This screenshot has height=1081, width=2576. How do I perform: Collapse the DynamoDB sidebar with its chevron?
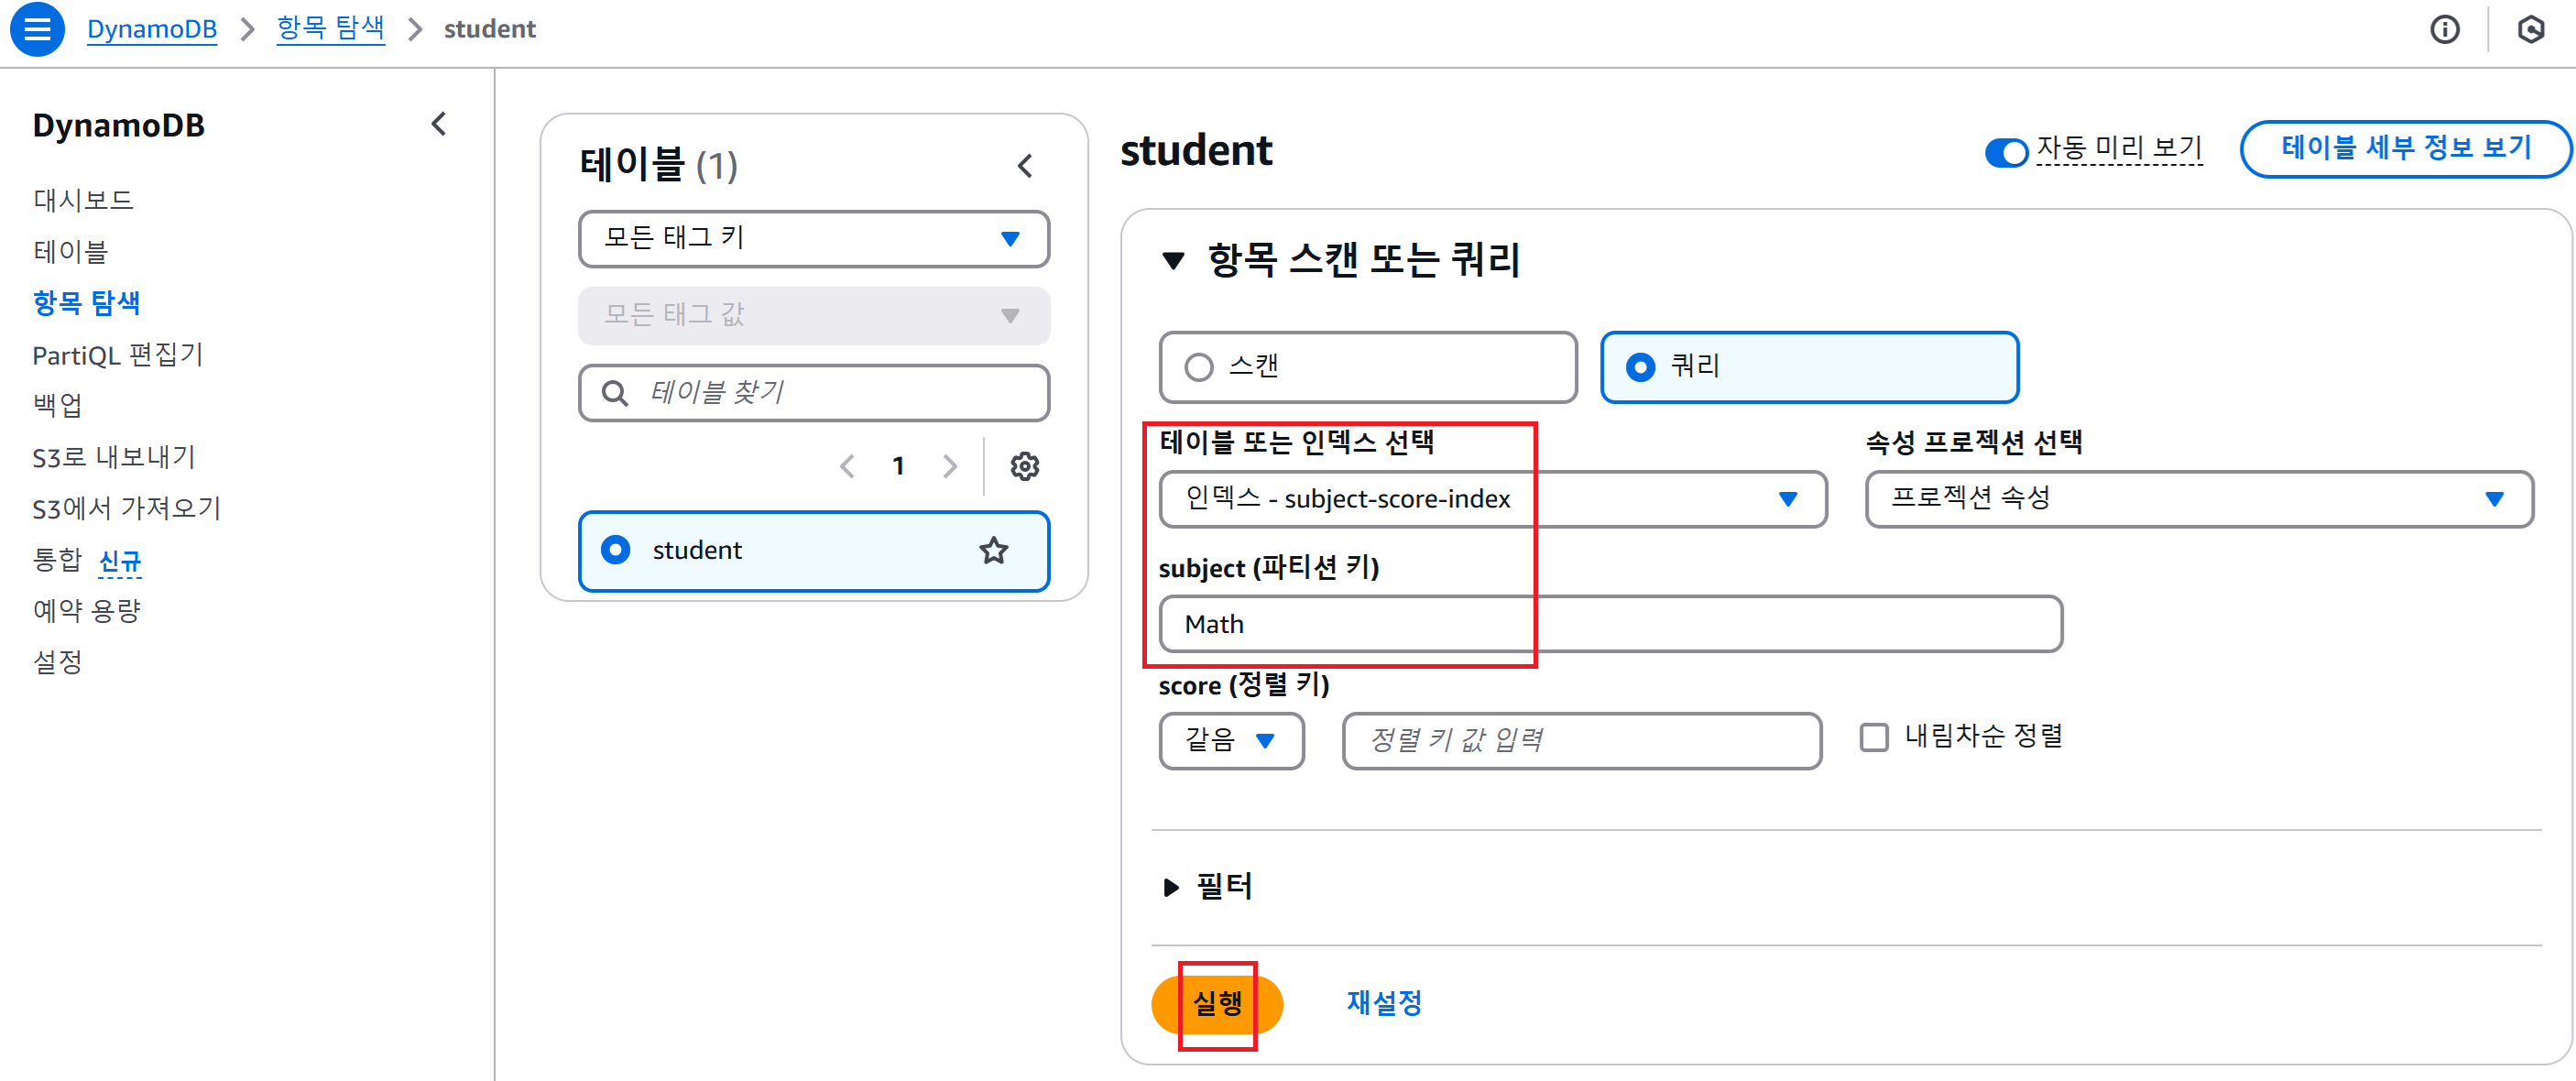(438, 124)
